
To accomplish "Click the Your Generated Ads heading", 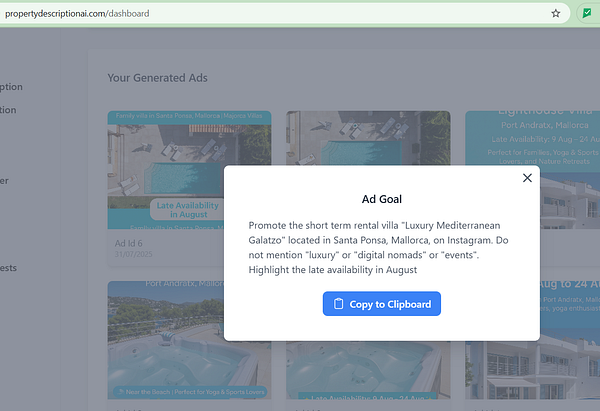I will (x=157, y=78).
